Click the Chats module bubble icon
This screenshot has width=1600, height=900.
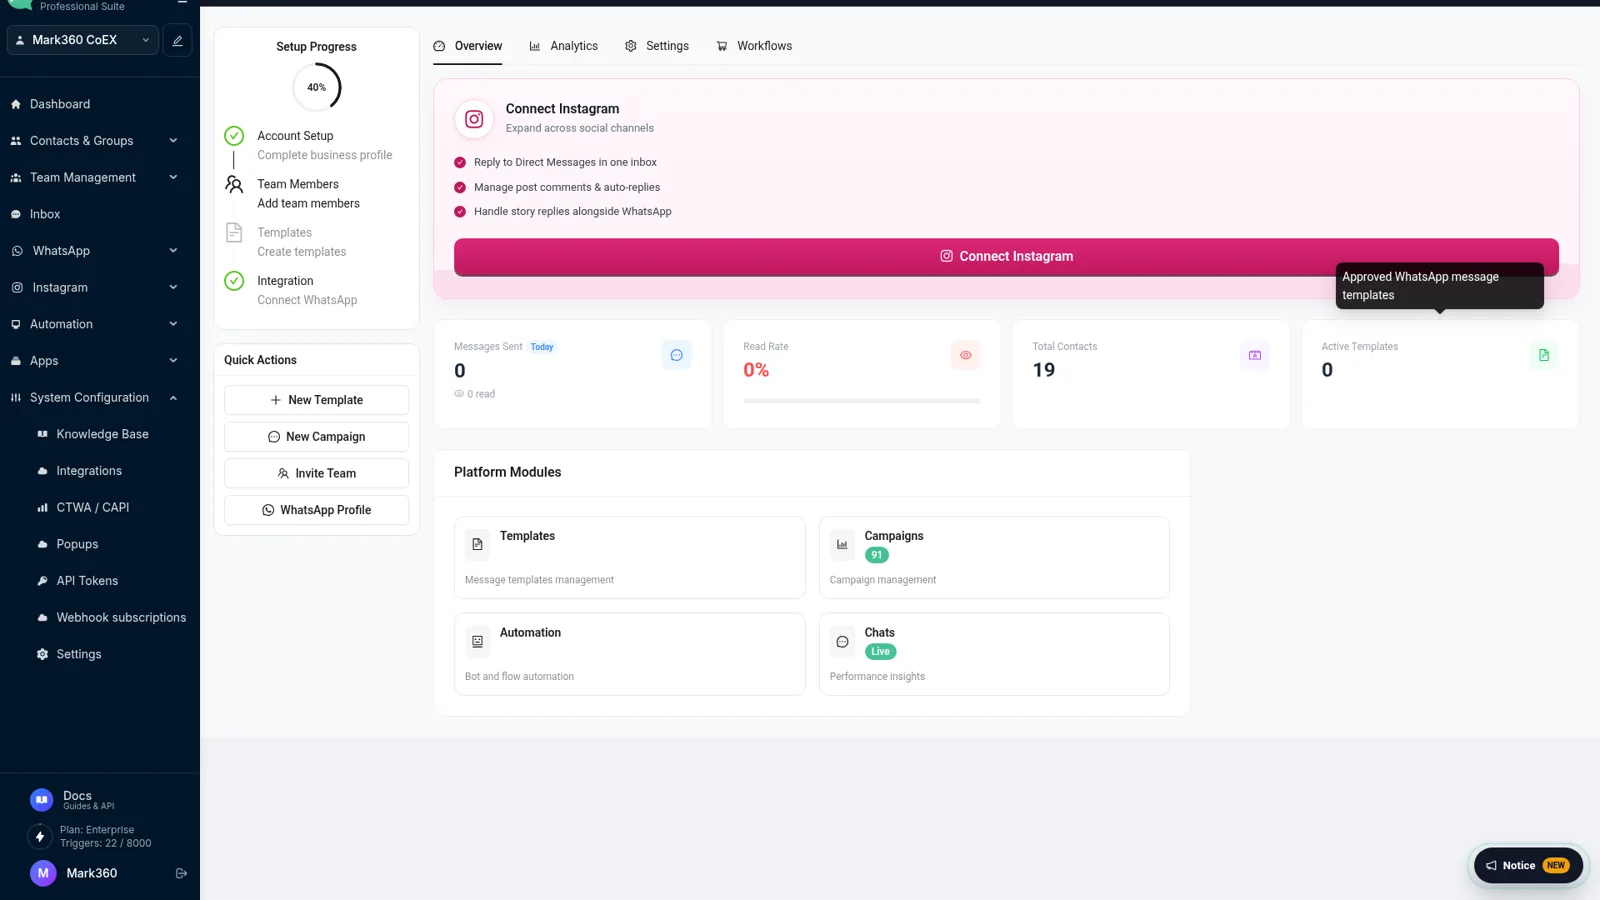click(x=842, y=642)
